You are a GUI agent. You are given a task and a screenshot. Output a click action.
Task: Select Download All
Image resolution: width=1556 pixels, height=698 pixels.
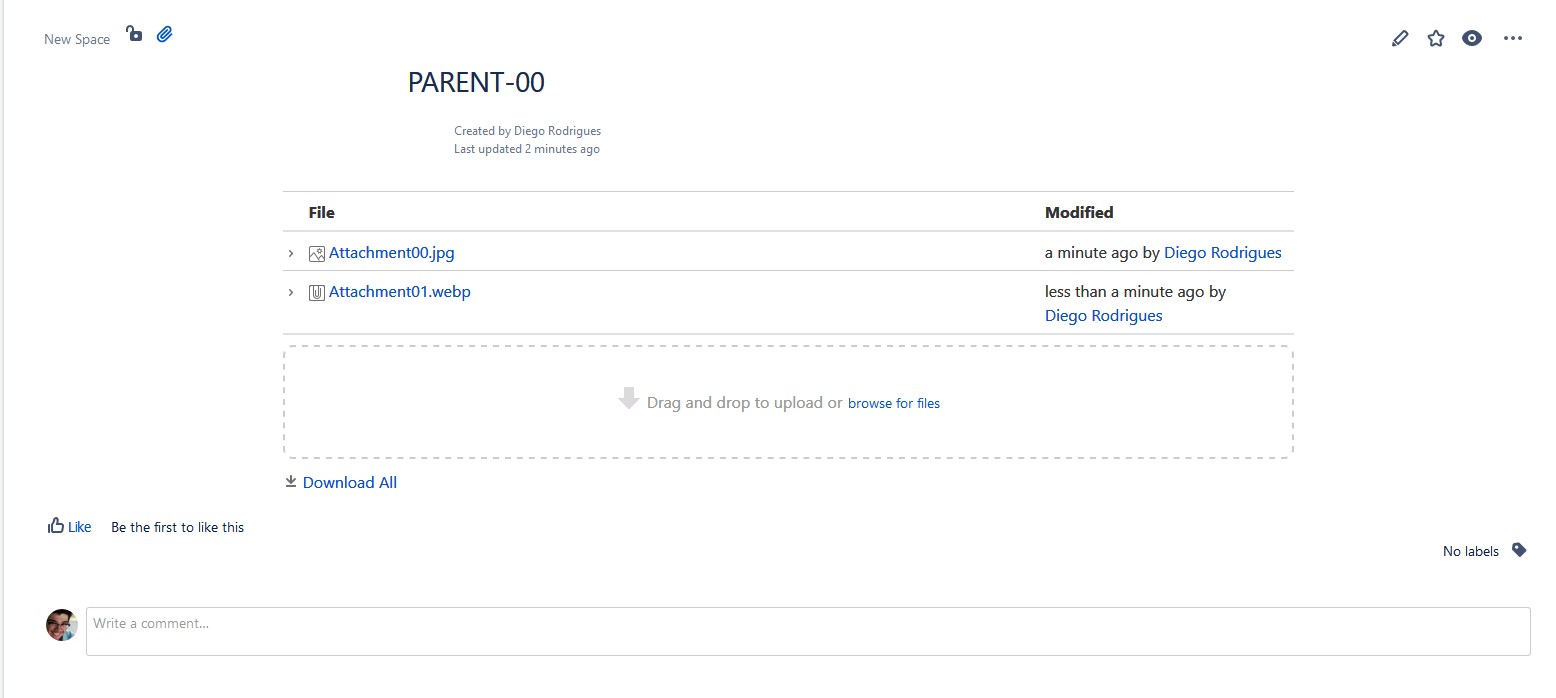click(x=349, y=481)
